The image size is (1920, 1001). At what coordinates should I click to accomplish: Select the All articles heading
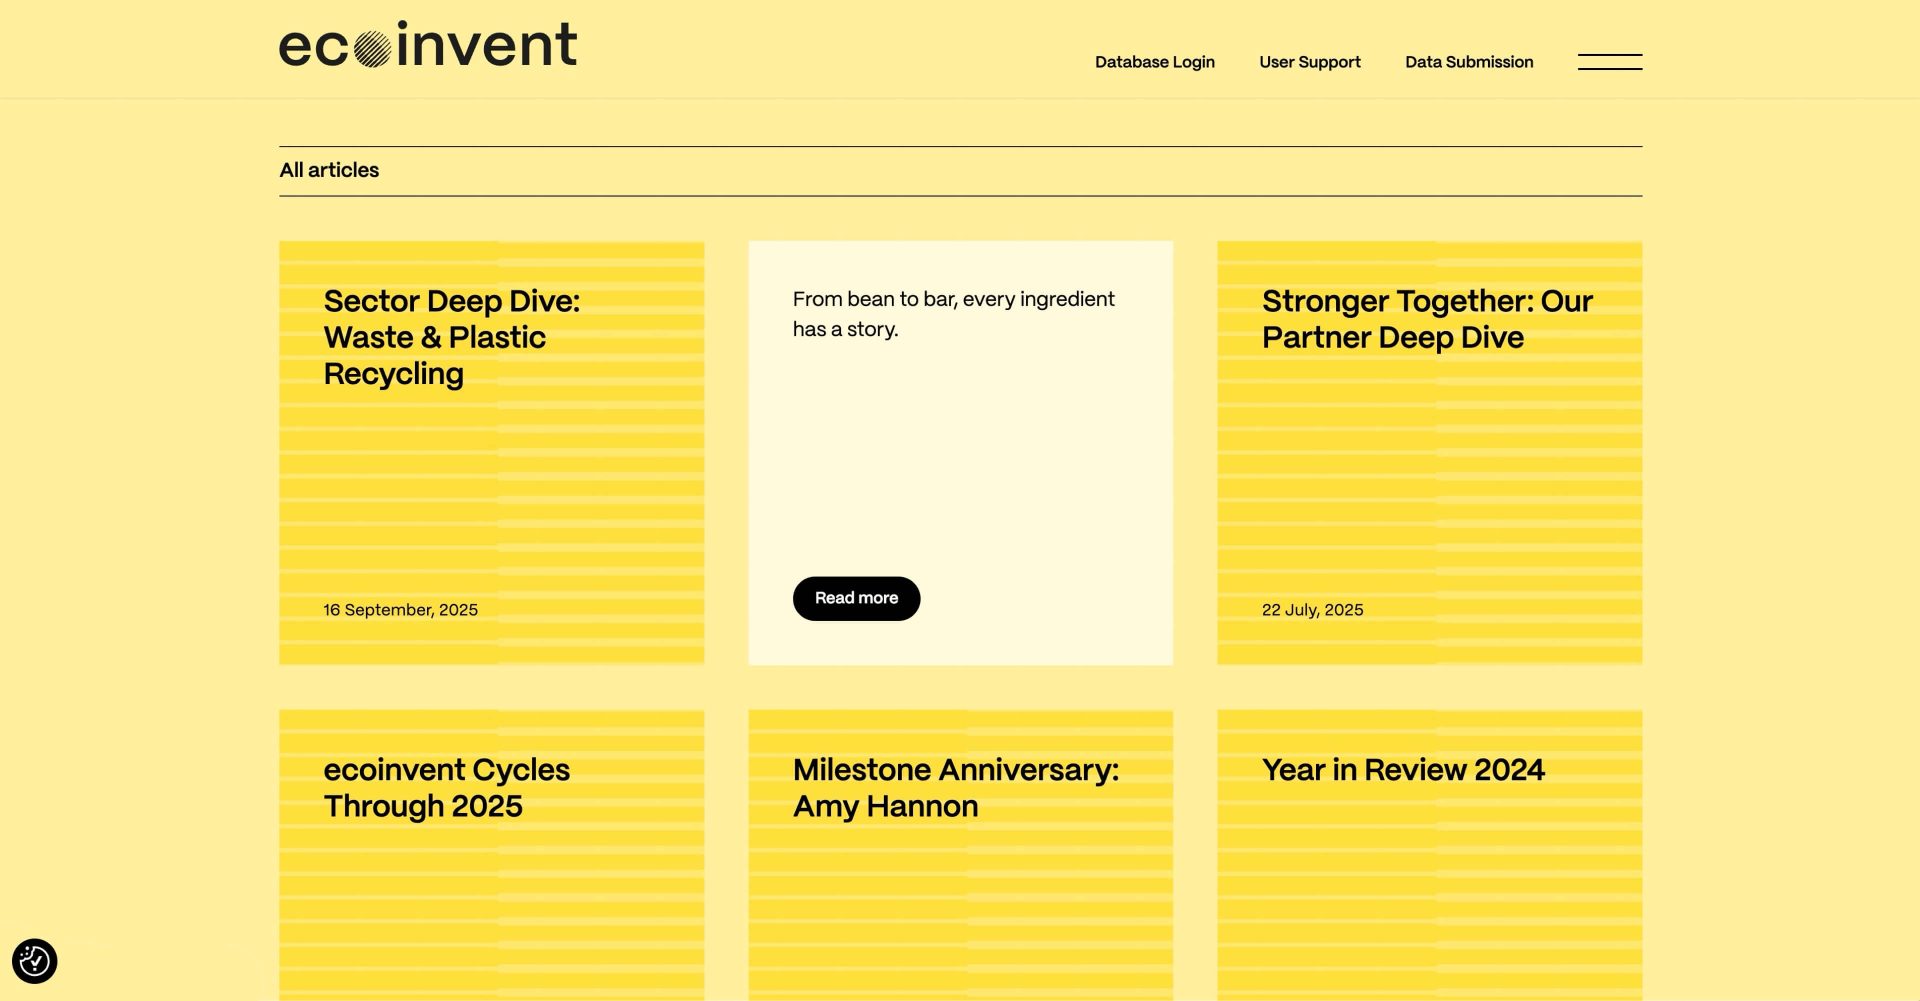329,170
